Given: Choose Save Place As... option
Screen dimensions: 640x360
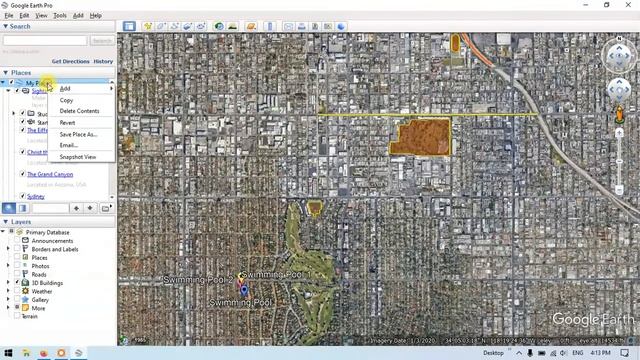Looking at the screenshot, I should [x=81, y=134].
